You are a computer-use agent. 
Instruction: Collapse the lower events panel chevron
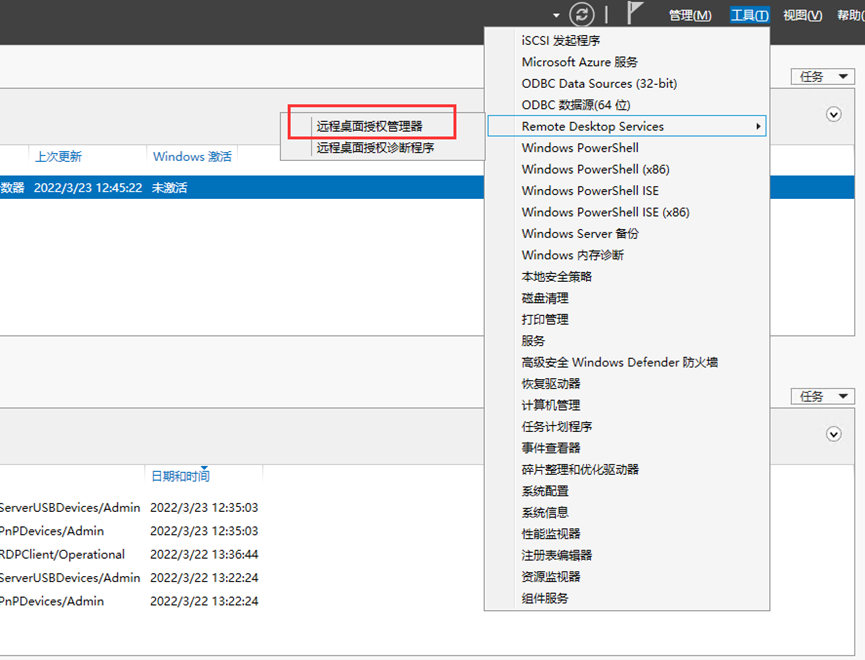[x=834, y=434]
